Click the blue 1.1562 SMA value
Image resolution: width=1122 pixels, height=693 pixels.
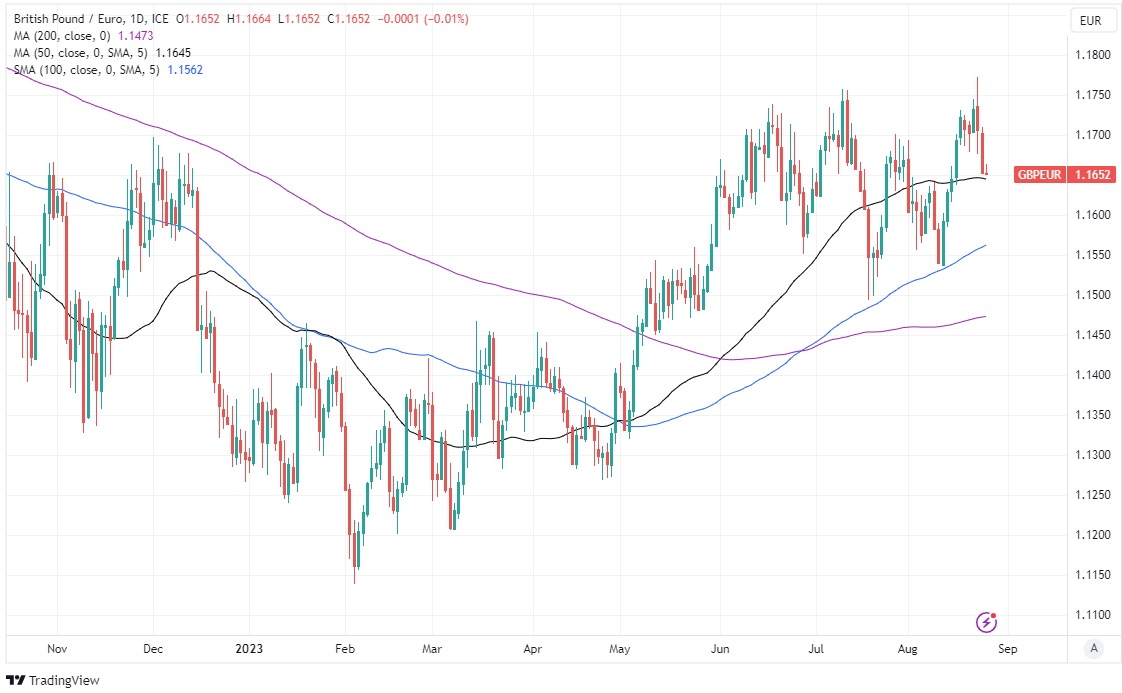pos(185,69)
